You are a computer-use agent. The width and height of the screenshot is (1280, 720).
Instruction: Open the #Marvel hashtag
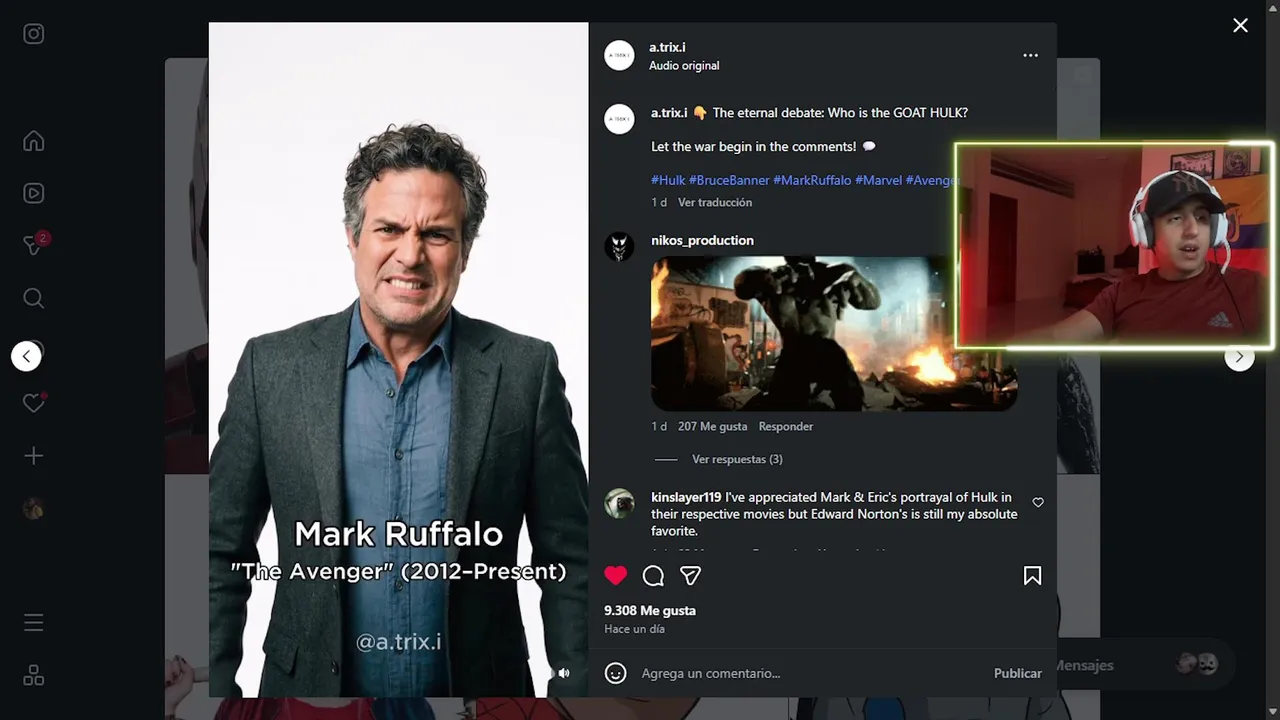click(879, 180)
